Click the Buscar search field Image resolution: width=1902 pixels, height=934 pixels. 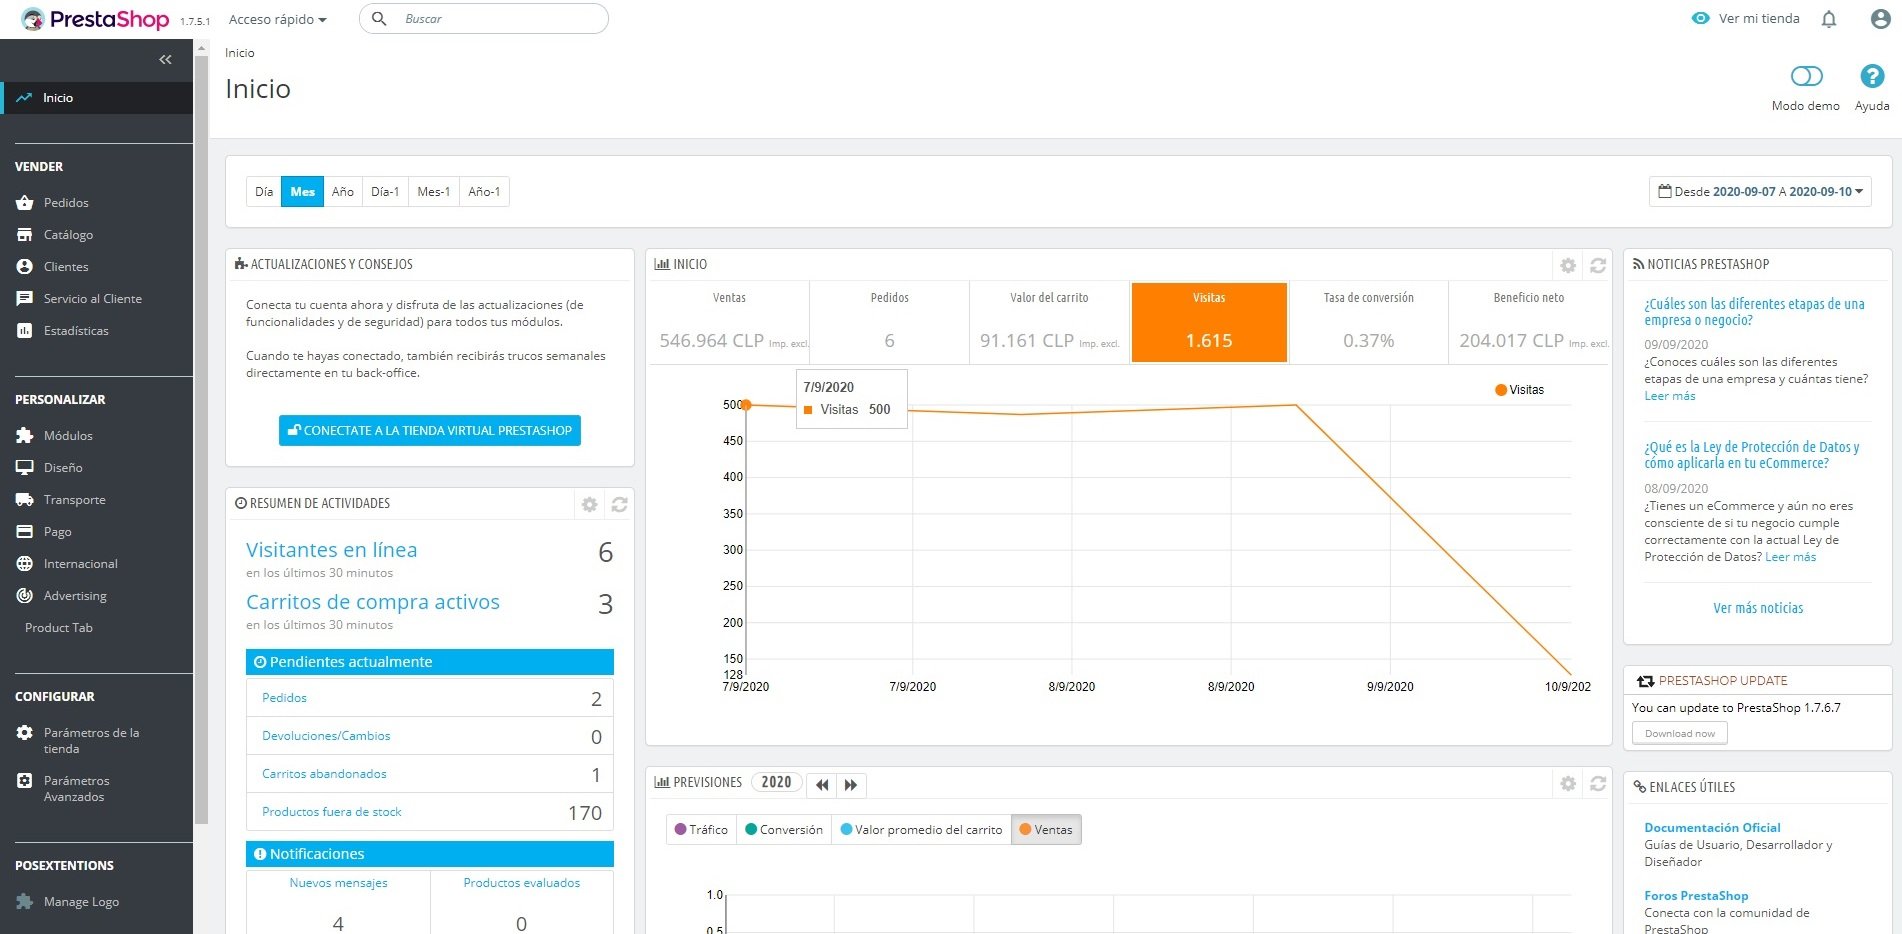pos(484,19)
